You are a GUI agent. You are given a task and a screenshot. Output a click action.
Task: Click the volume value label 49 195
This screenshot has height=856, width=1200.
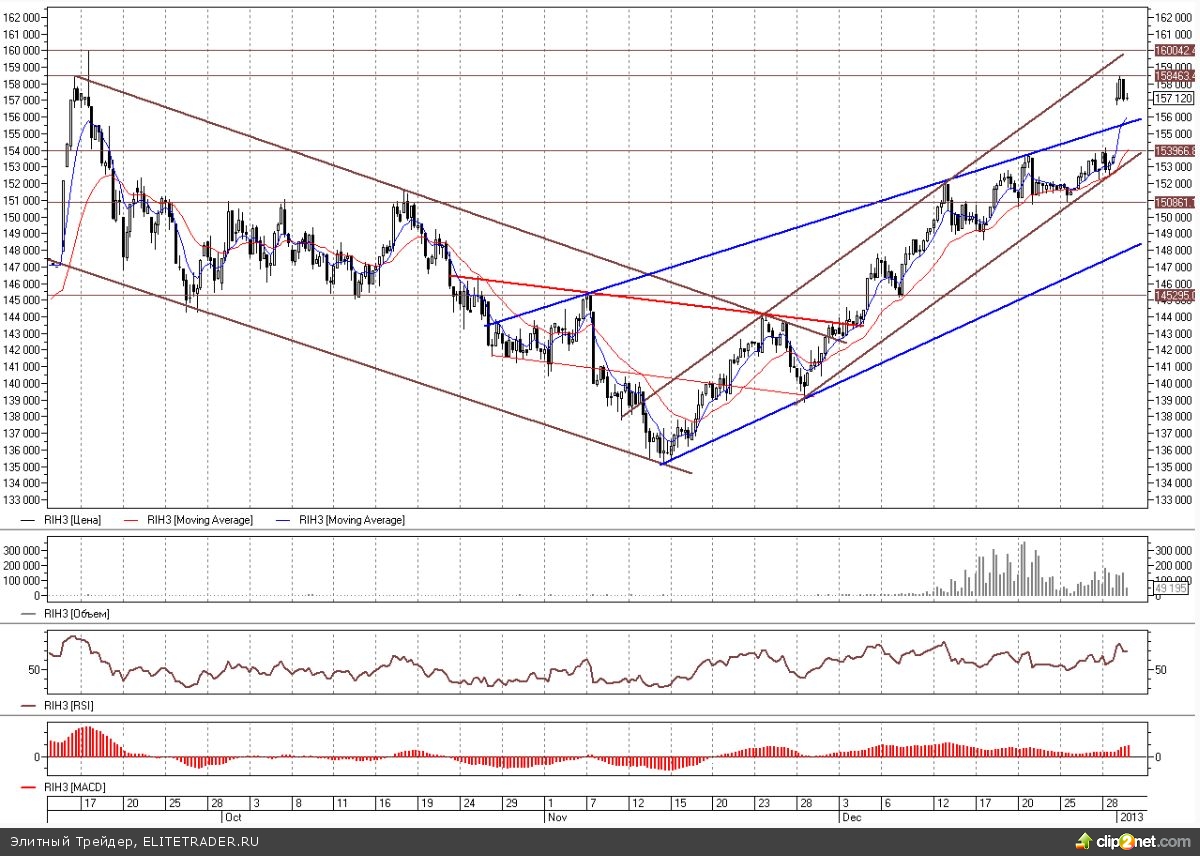[x=1171, y=589]
